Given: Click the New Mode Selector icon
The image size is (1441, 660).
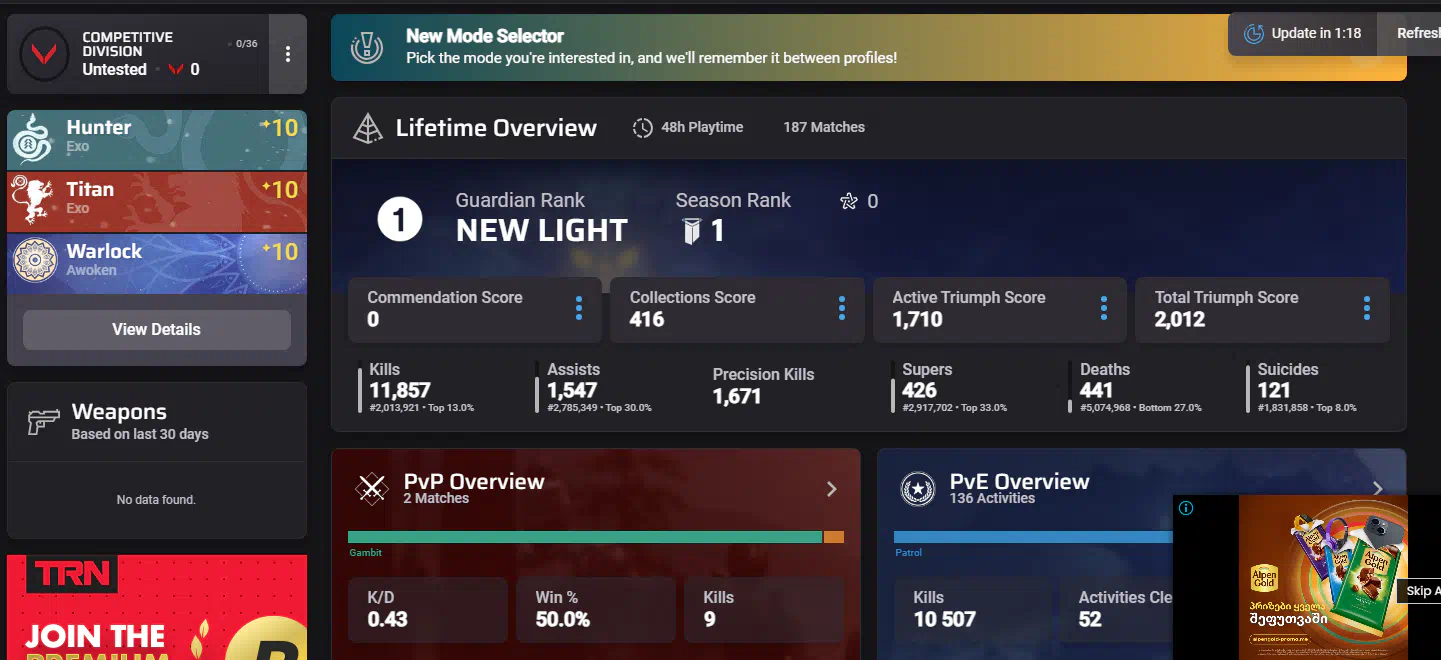Looking at the screenshot, I should coord(367,47).
